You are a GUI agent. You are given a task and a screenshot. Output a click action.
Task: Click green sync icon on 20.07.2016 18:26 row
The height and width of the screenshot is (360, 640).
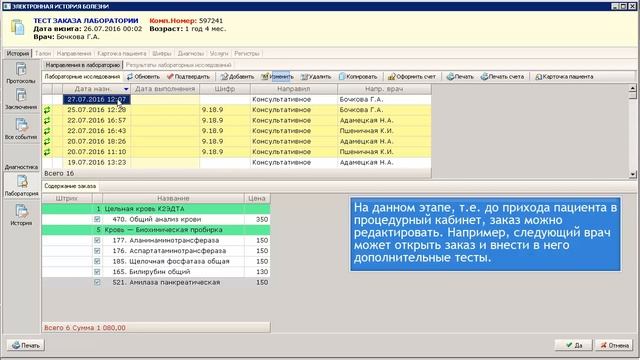pyautogui.click(x=47, y=141)
